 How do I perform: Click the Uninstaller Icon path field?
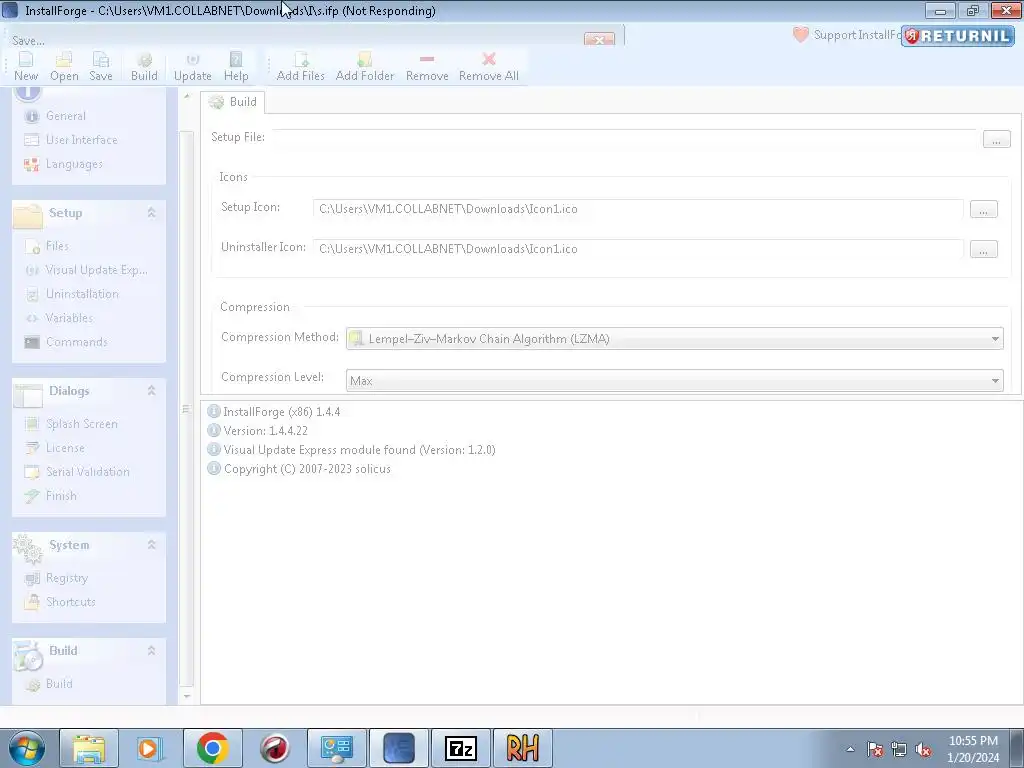pyautogui.click(x=638, y=249)
